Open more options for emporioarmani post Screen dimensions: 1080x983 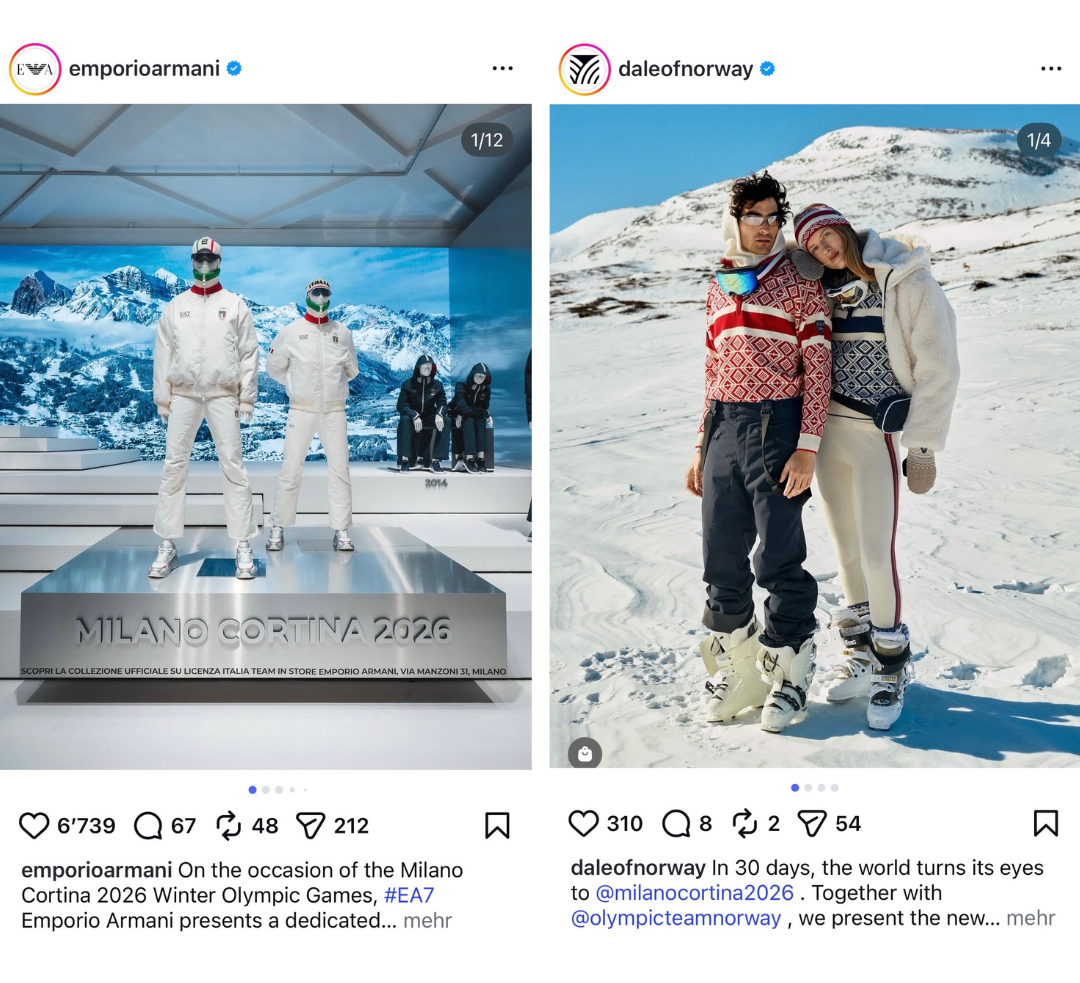tap(503, 68)
